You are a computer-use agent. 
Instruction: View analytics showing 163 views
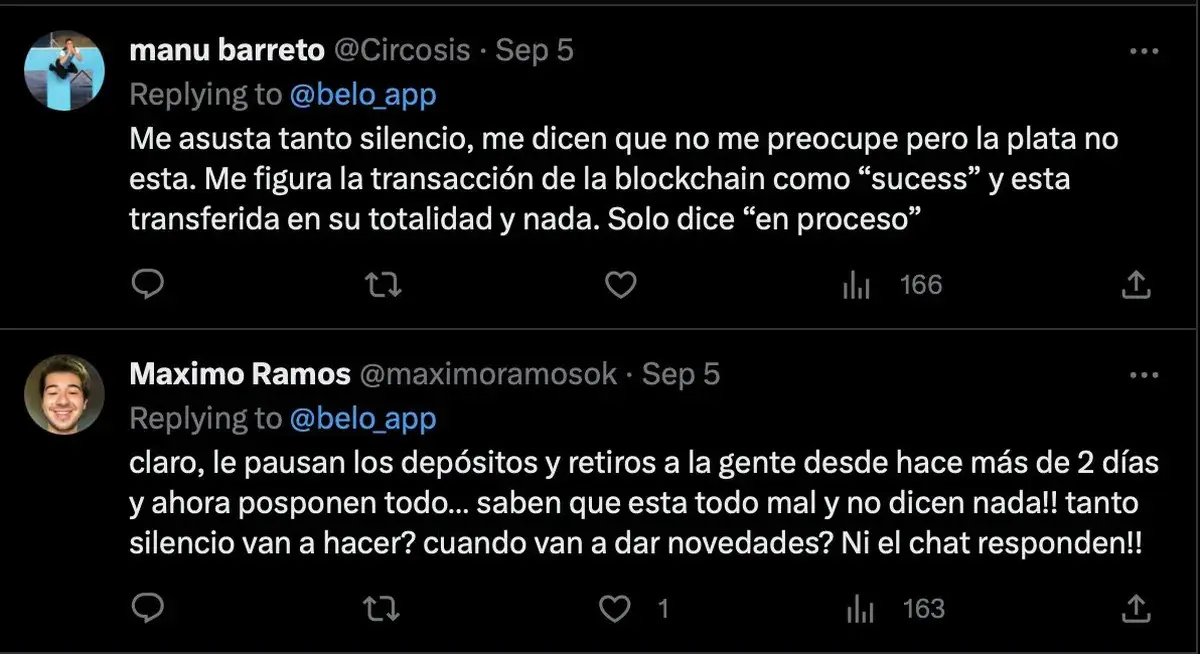coord(893,608)
